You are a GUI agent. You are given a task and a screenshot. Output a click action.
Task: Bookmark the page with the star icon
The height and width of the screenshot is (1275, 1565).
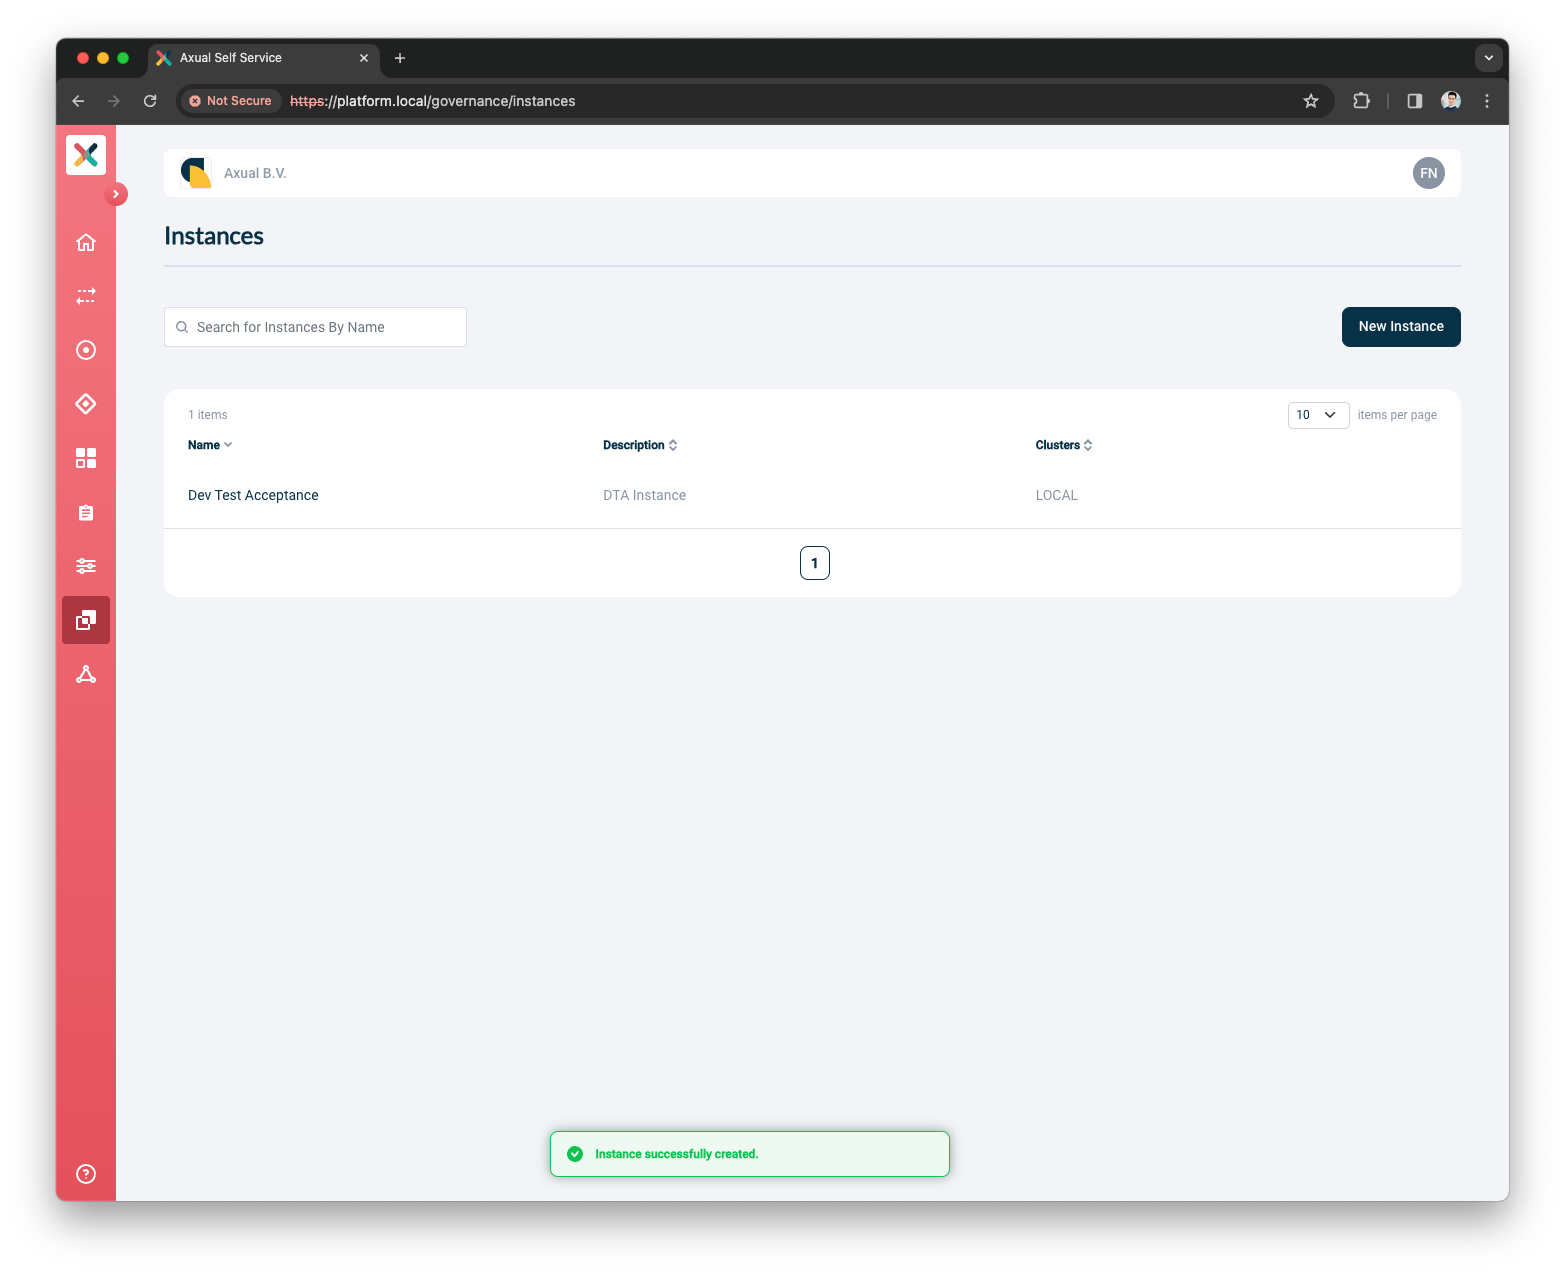click(1311, 101)
